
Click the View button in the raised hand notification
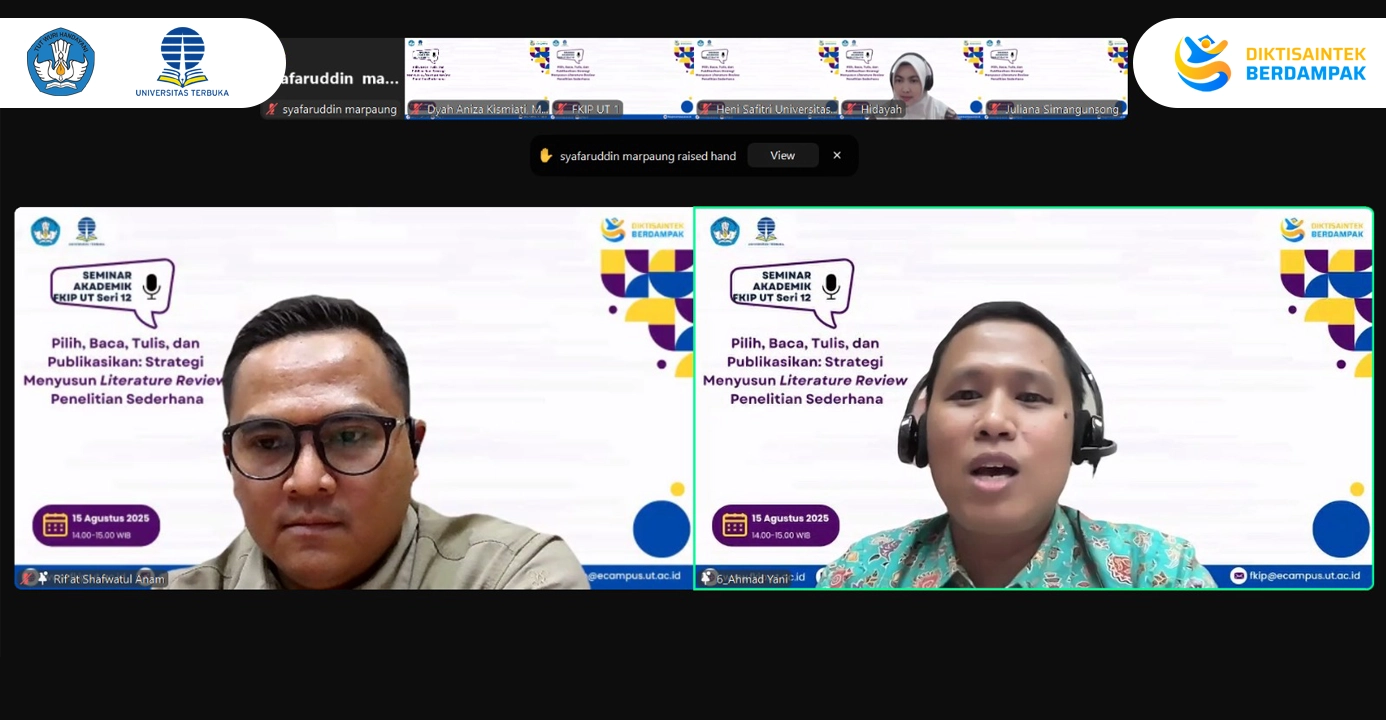[x=783, y=155]
